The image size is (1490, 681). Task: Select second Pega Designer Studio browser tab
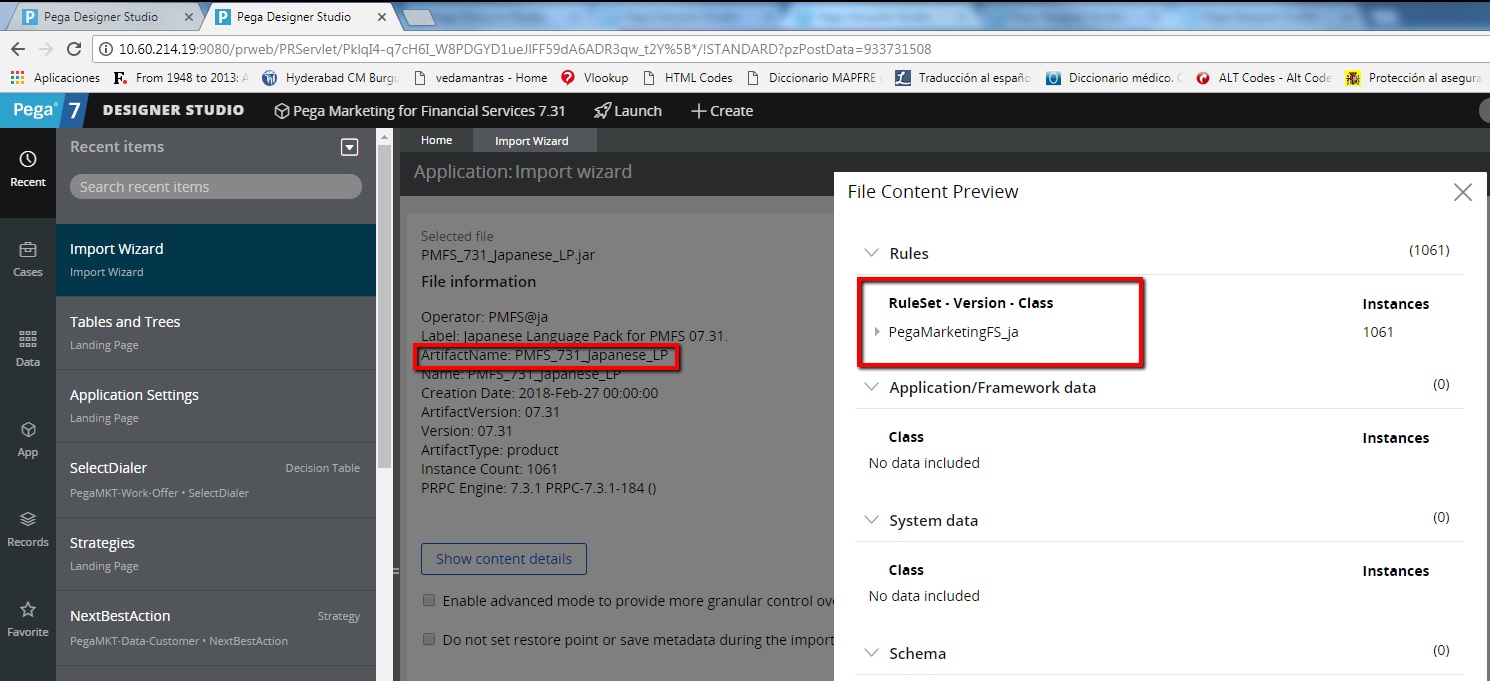pyautogui.click(x=293, y=17)
